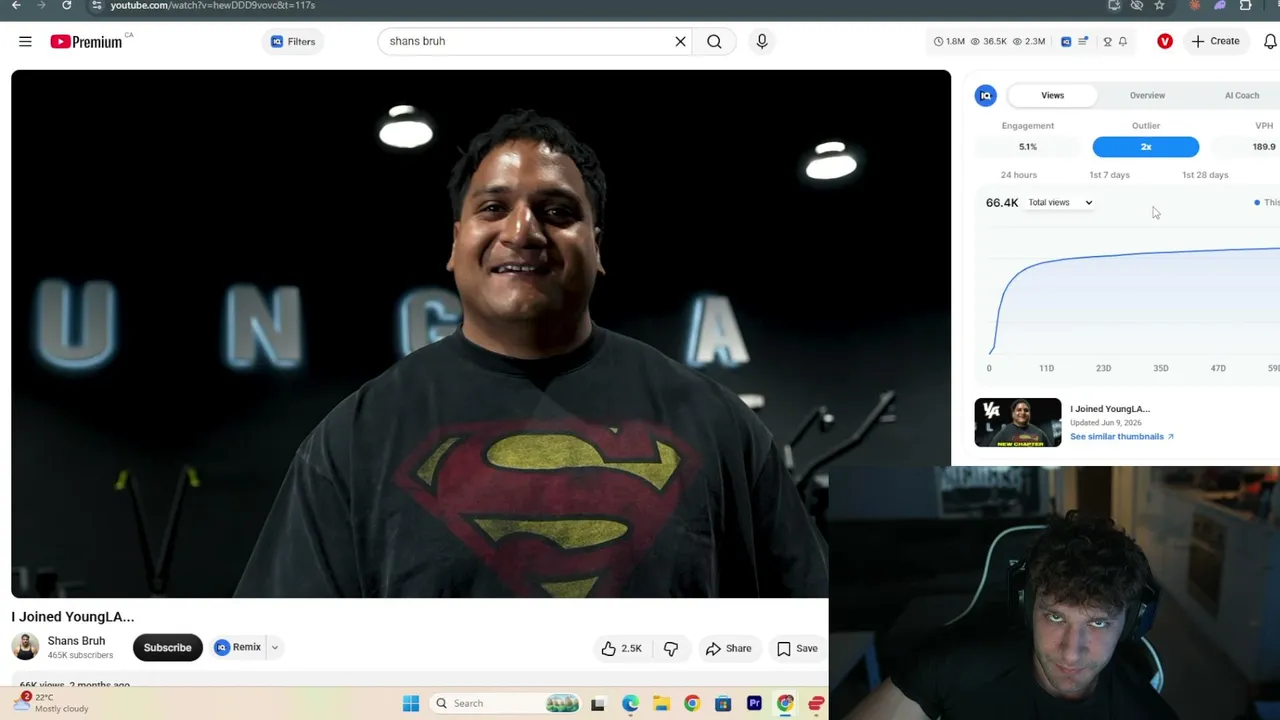Viewport: 1280px width, 720px height.
Task: Open site information icon in address bar
Action: click(96, 5)
